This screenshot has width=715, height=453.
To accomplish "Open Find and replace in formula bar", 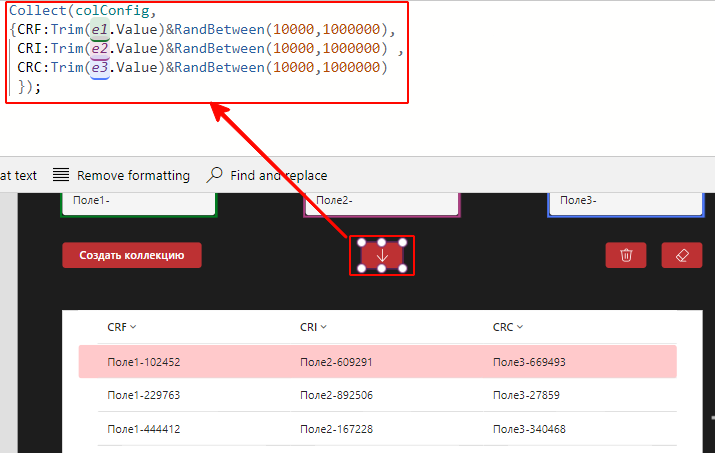I will tap(266, 175).
